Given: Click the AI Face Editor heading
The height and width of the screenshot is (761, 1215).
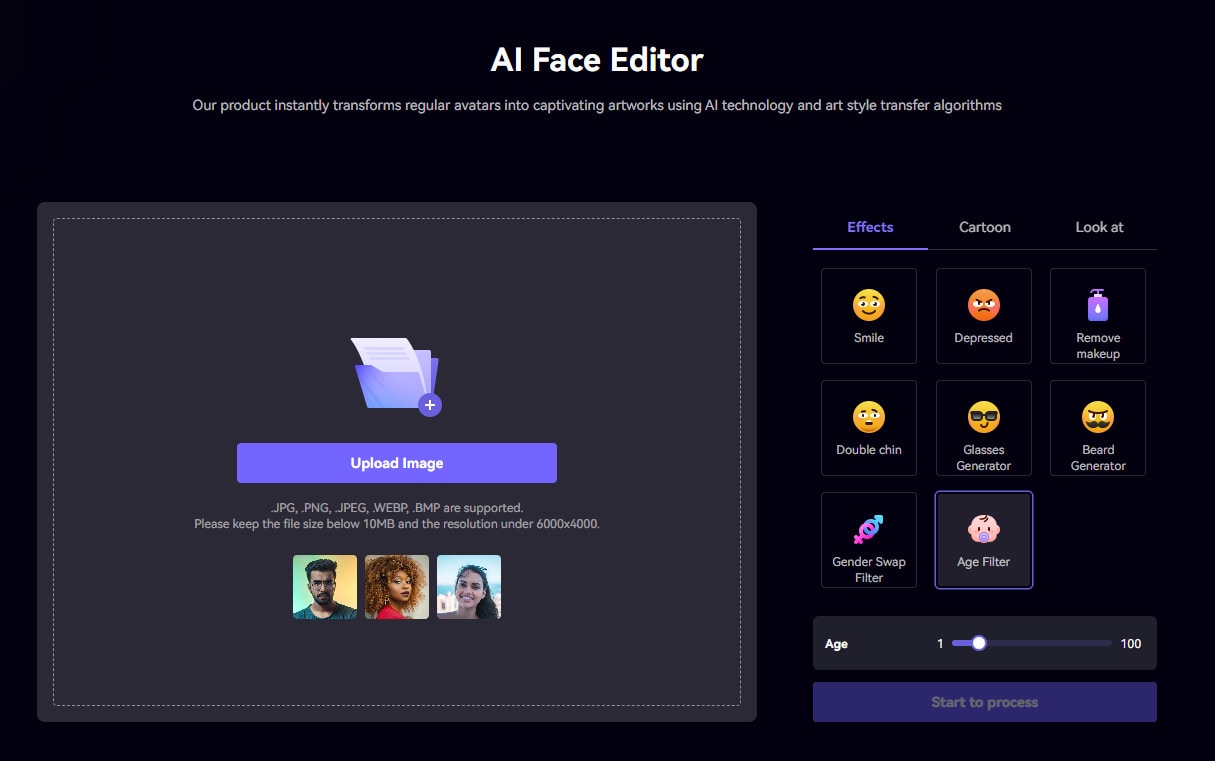Looking at the screenshot, I should pos(597,60).
